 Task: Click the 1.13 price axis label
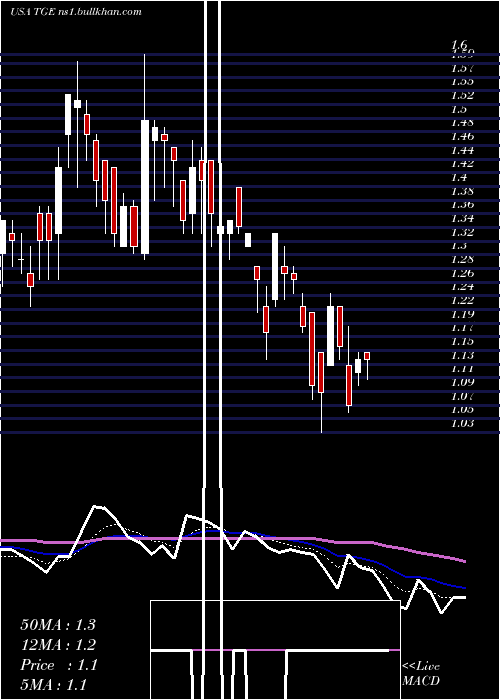[462, 356]
